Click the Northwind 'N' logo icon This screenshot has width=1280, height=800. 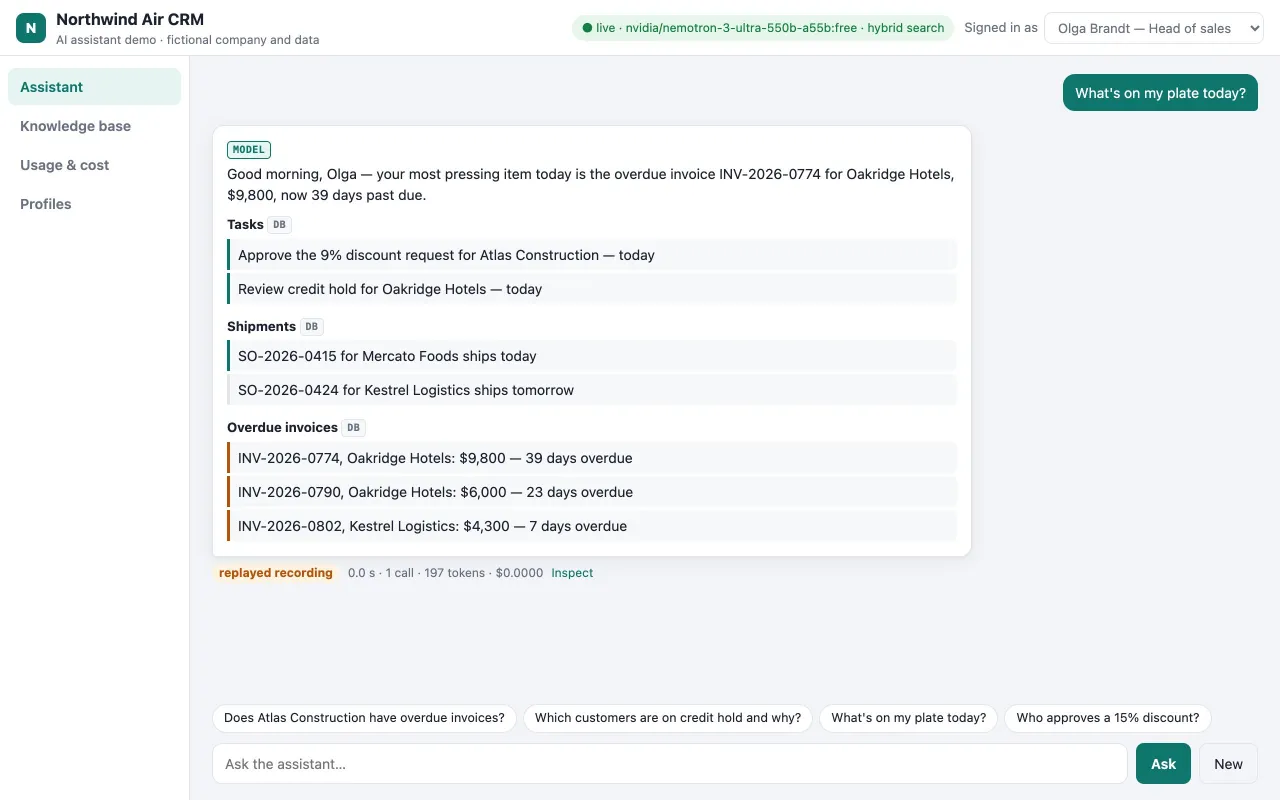pos(31,28)
